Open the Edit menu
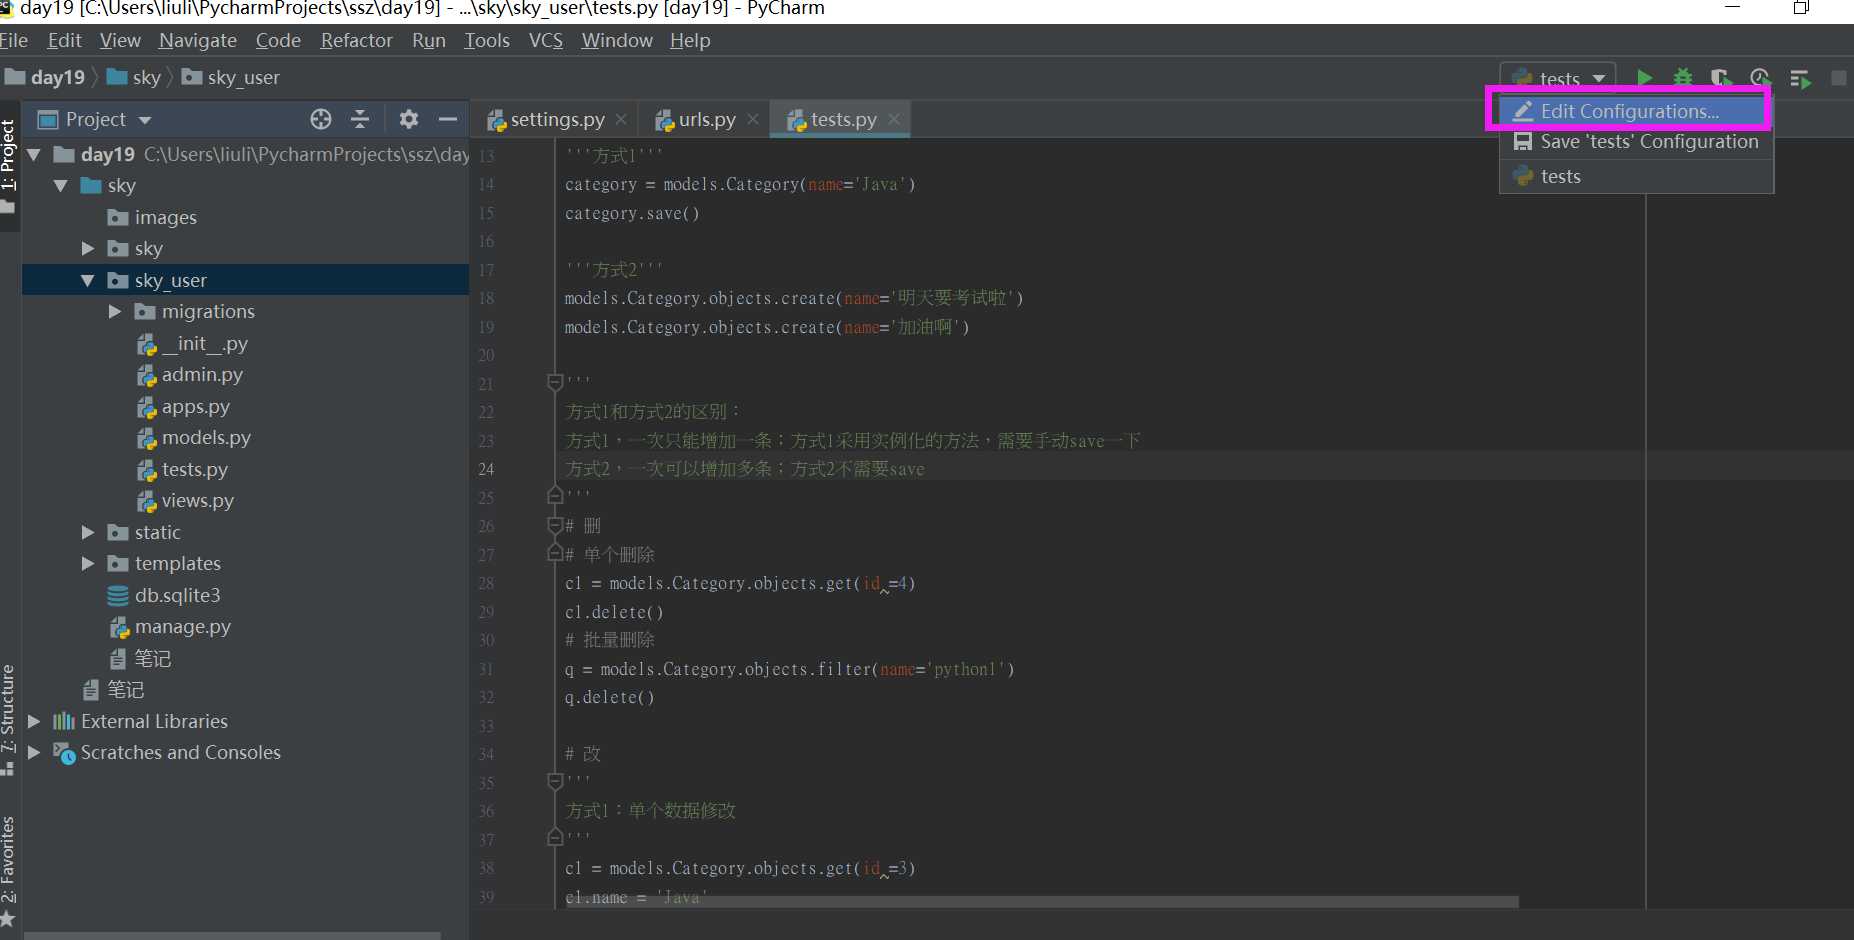1854x940 pixels. coord(64,40)
